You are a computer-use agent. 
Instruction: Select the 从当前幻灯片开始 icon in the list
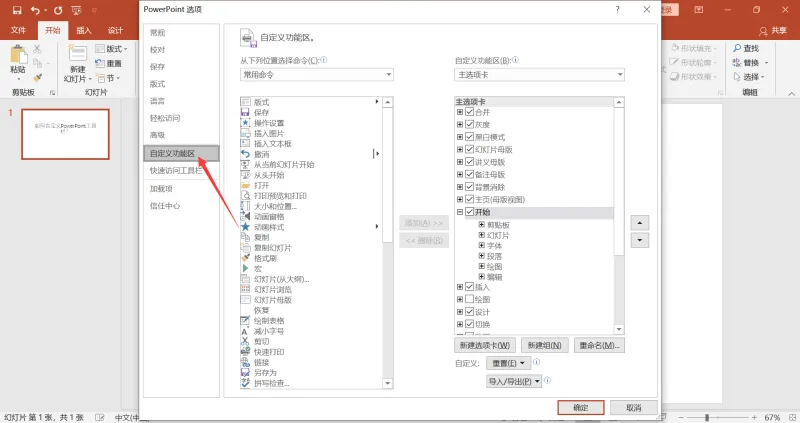(245, 164)
